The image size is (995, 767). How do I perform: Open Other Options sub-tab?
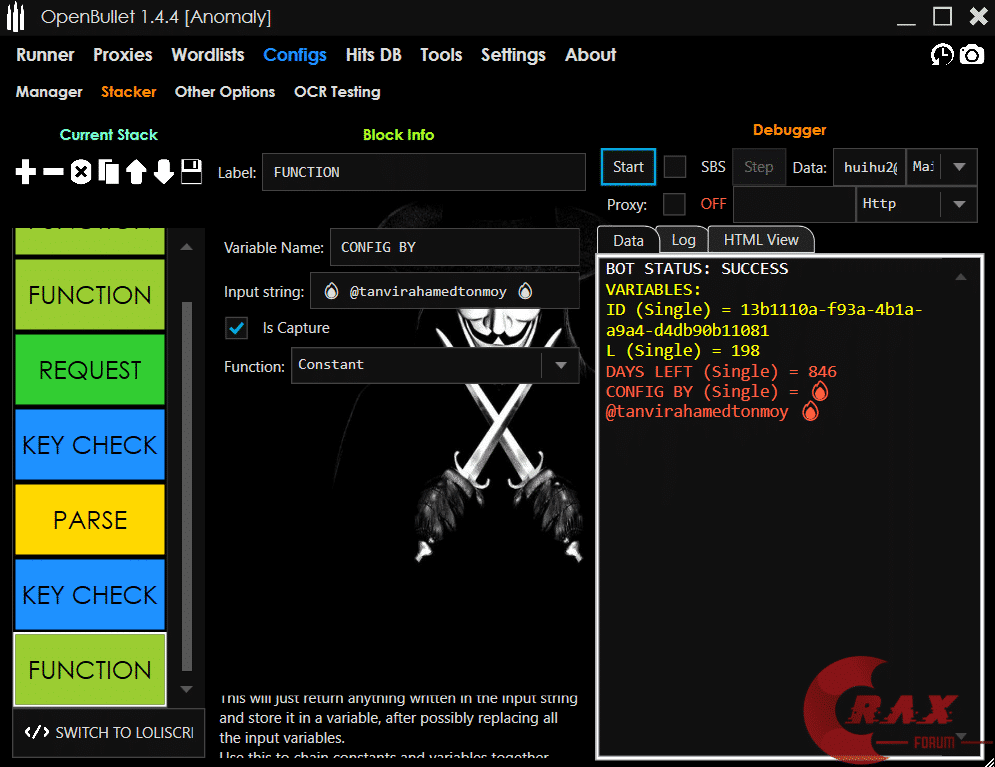click(225, 92)
